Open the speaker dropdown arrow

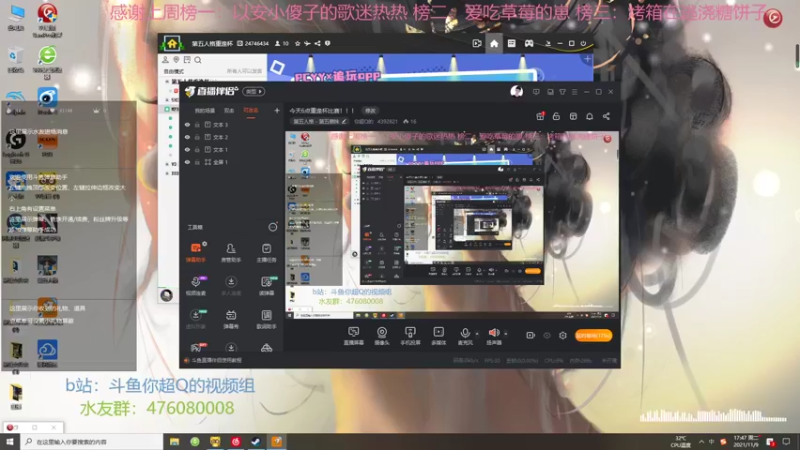click(506, 334)
